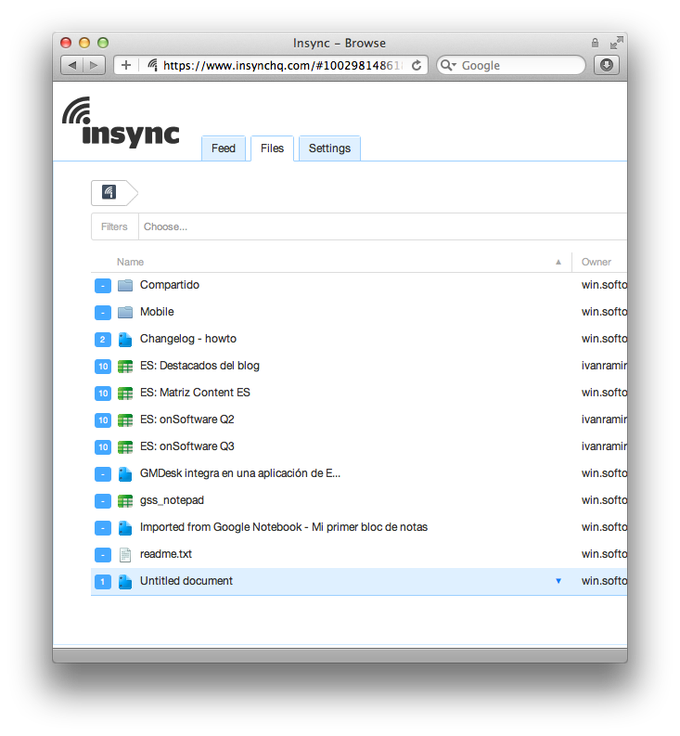This screenshot has width=680, height=736.
Task: Toggle the badge beside Compartido
Action: pyautogui.click(x=103, y=285)
